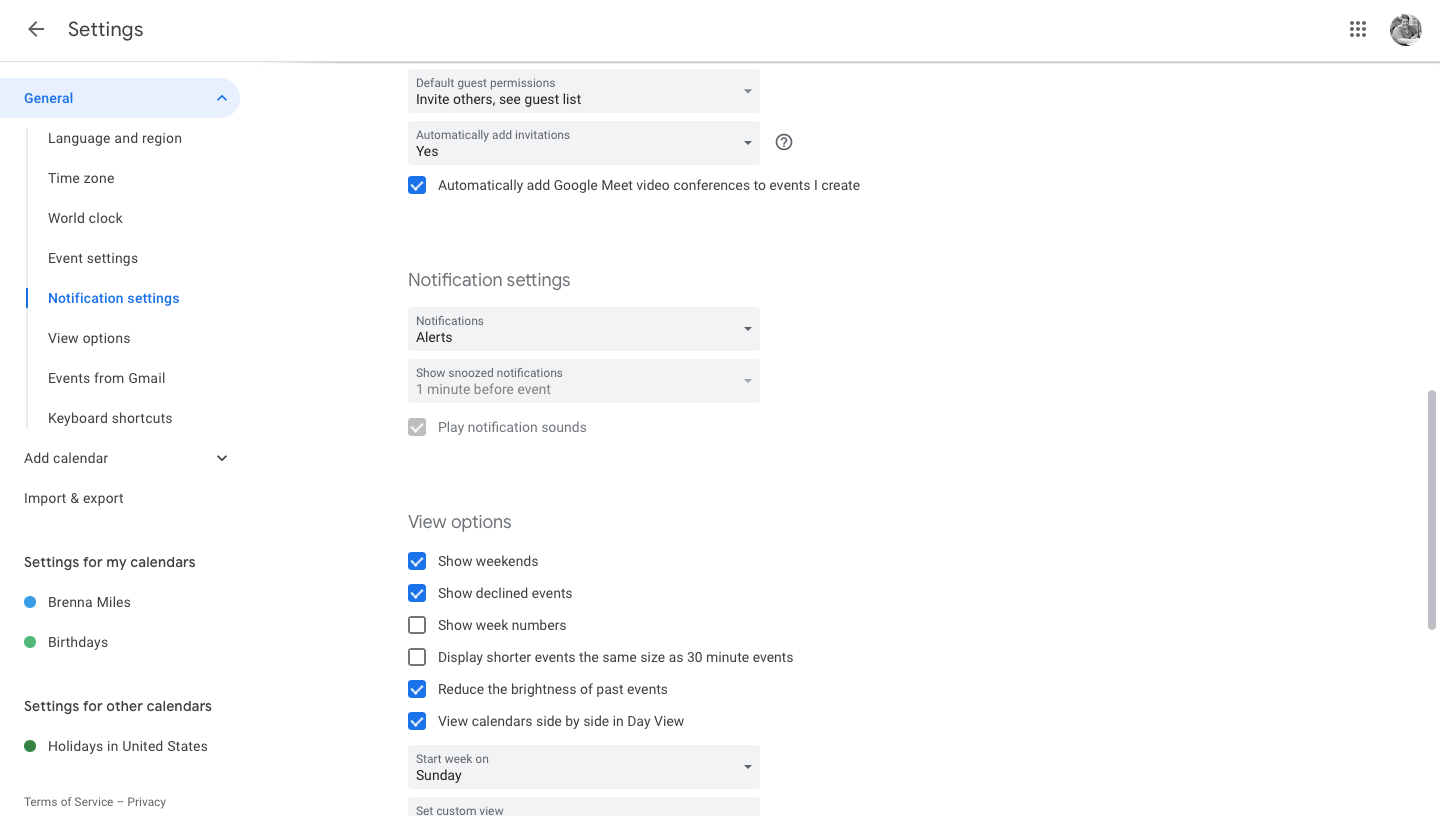The image size is (1440, 816).
Task: Click Import & export in the sidebar
Action: click(x=74, y=498)
